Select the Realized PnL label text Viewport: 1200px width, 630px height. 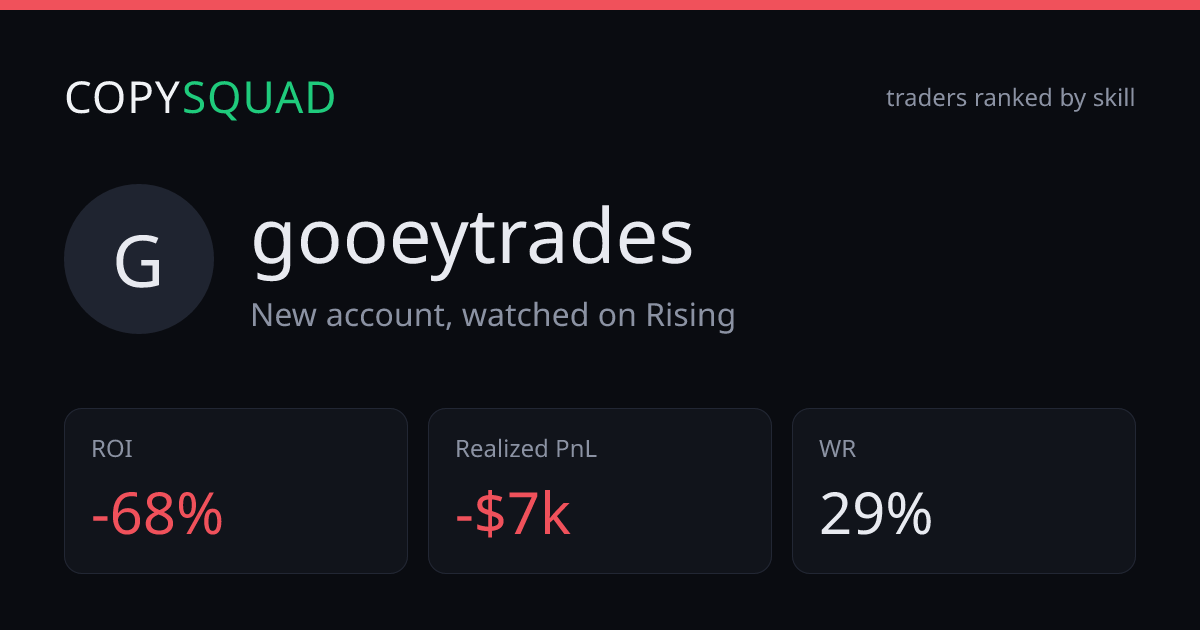point(526,449)
